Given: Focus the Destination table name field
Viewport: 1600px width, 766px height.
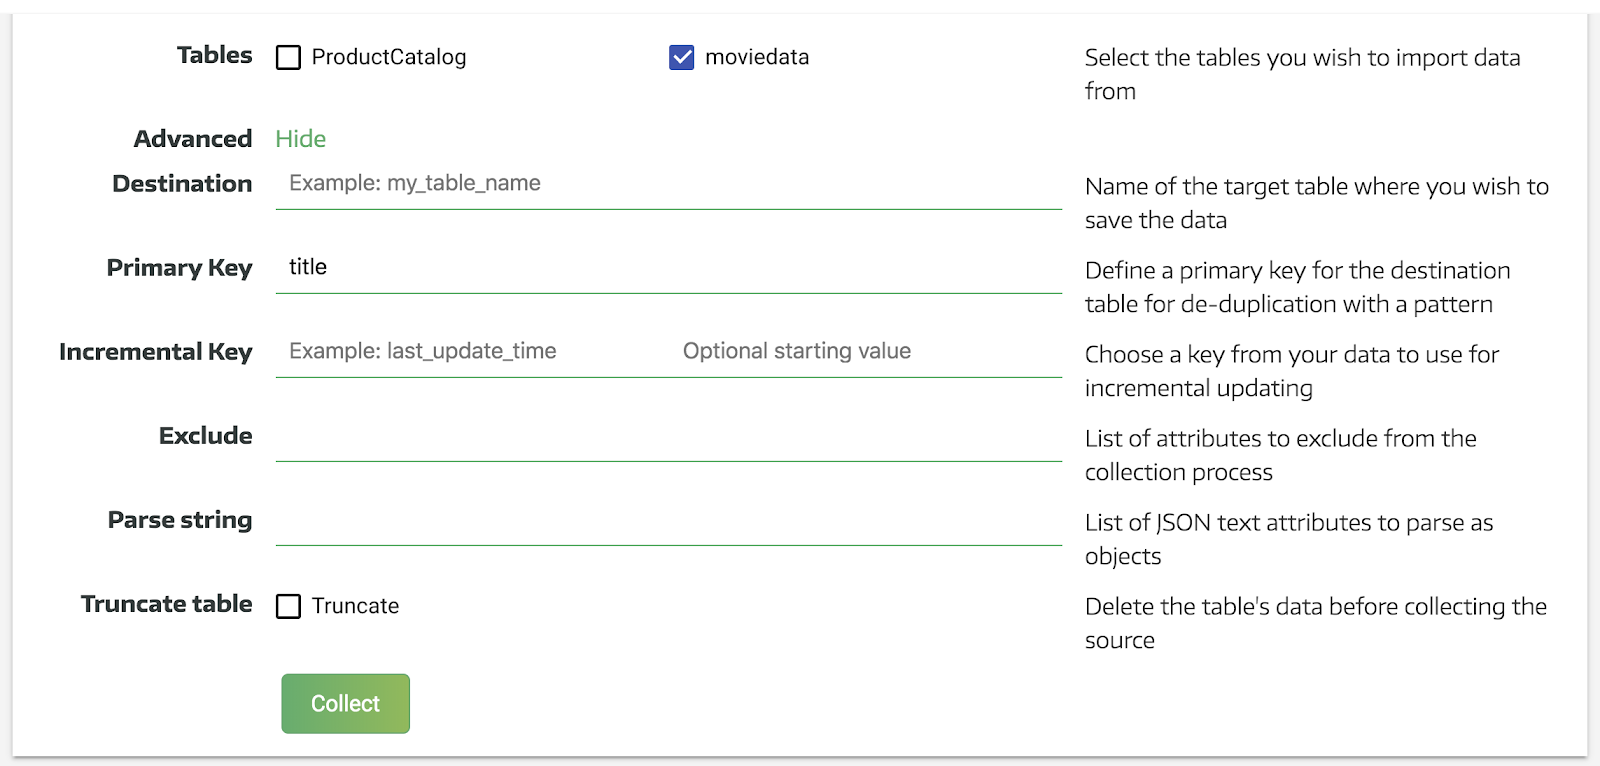Looking at the screenshot, I should (668, 183).
